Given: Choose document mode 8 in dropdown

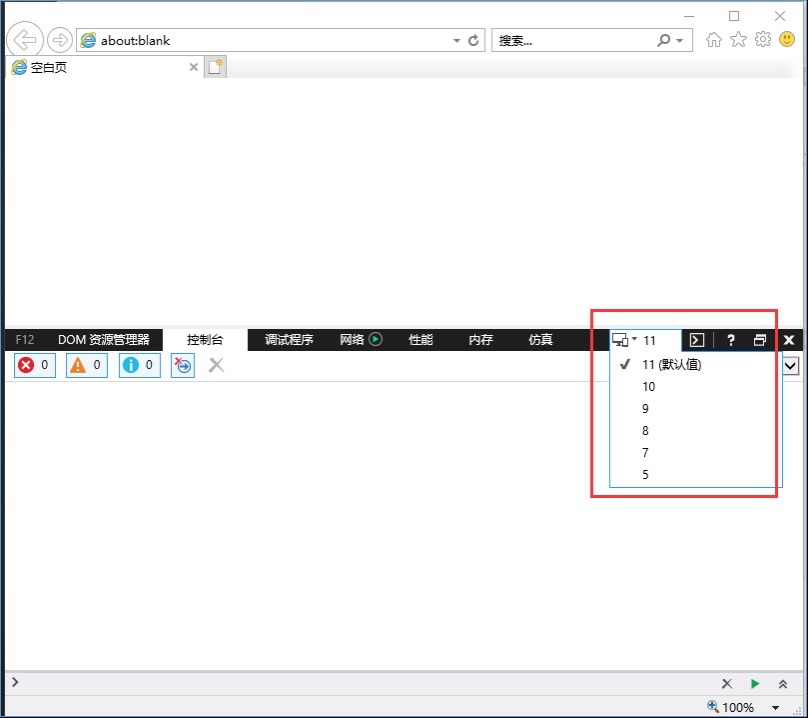Looking at the screenshot, I should point(646,431).
